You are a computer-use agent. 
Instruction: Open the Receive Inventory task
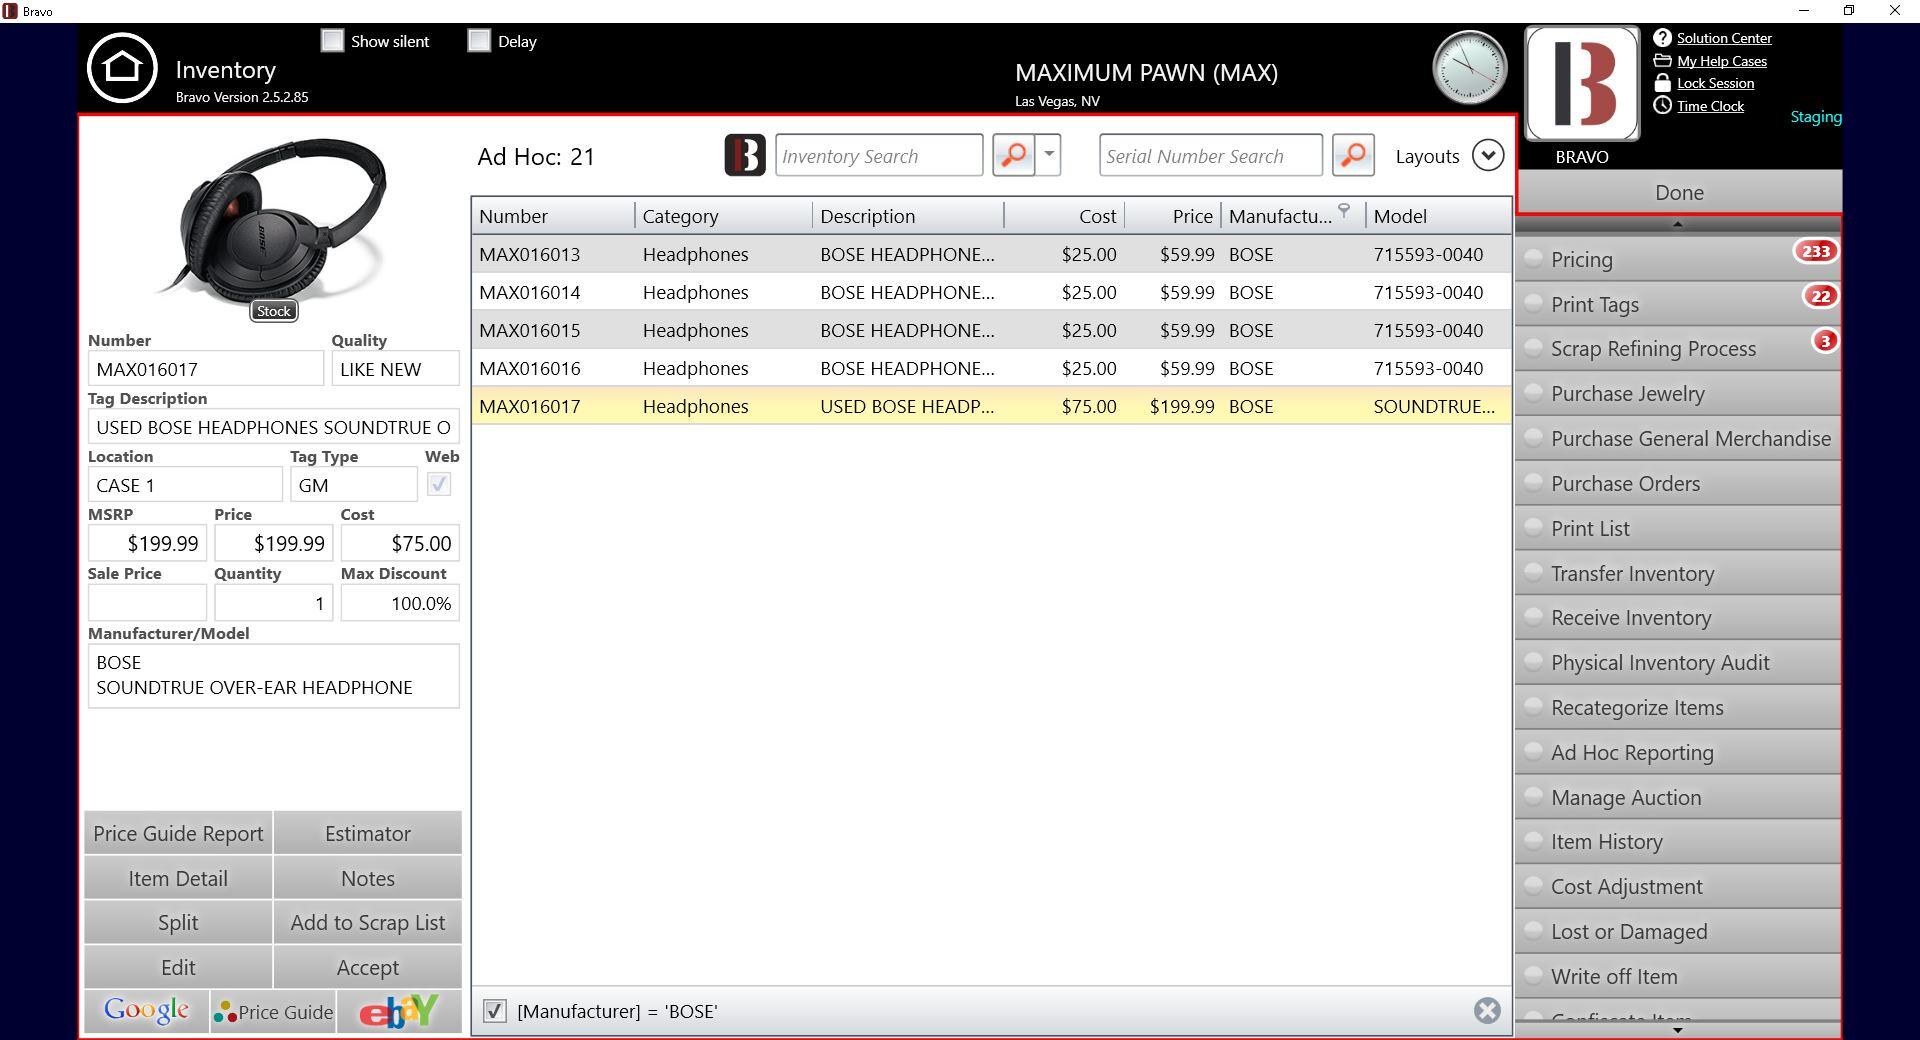pyautogui.click(x=1678, y=617)
